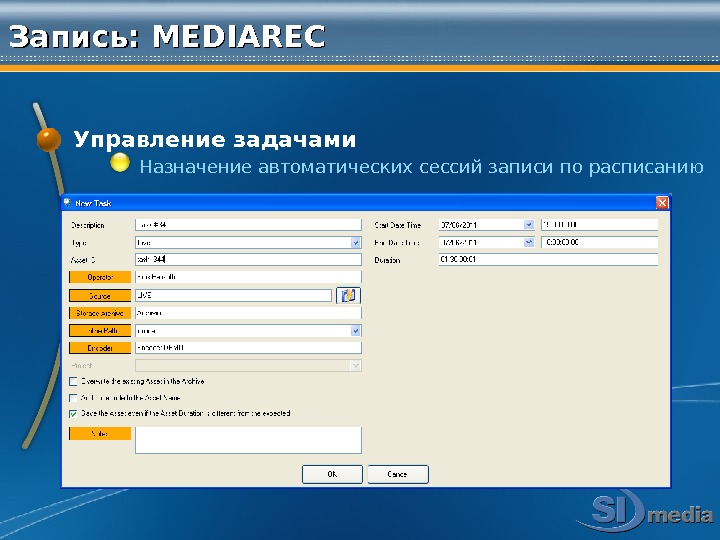Screen dimensions: 720x540
Task: Click the orange Storage Archive button
Action: point(100,313)
